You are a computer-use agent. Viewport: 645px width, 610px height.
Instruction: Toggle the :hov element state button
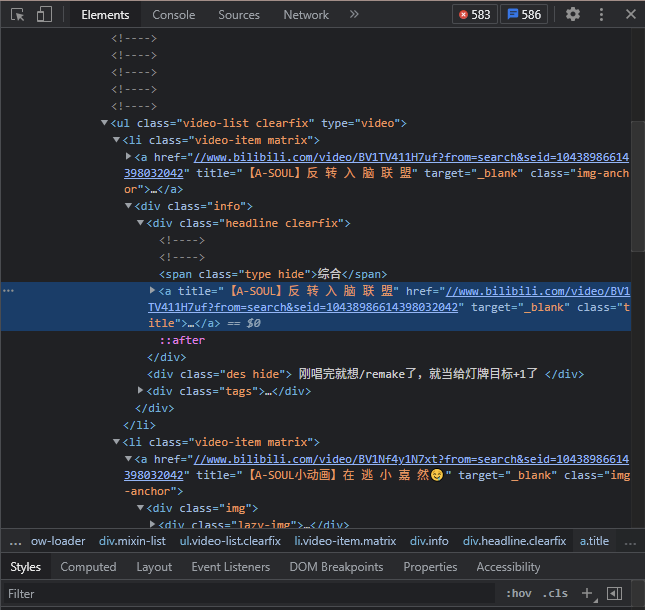[x=518, y=593]
